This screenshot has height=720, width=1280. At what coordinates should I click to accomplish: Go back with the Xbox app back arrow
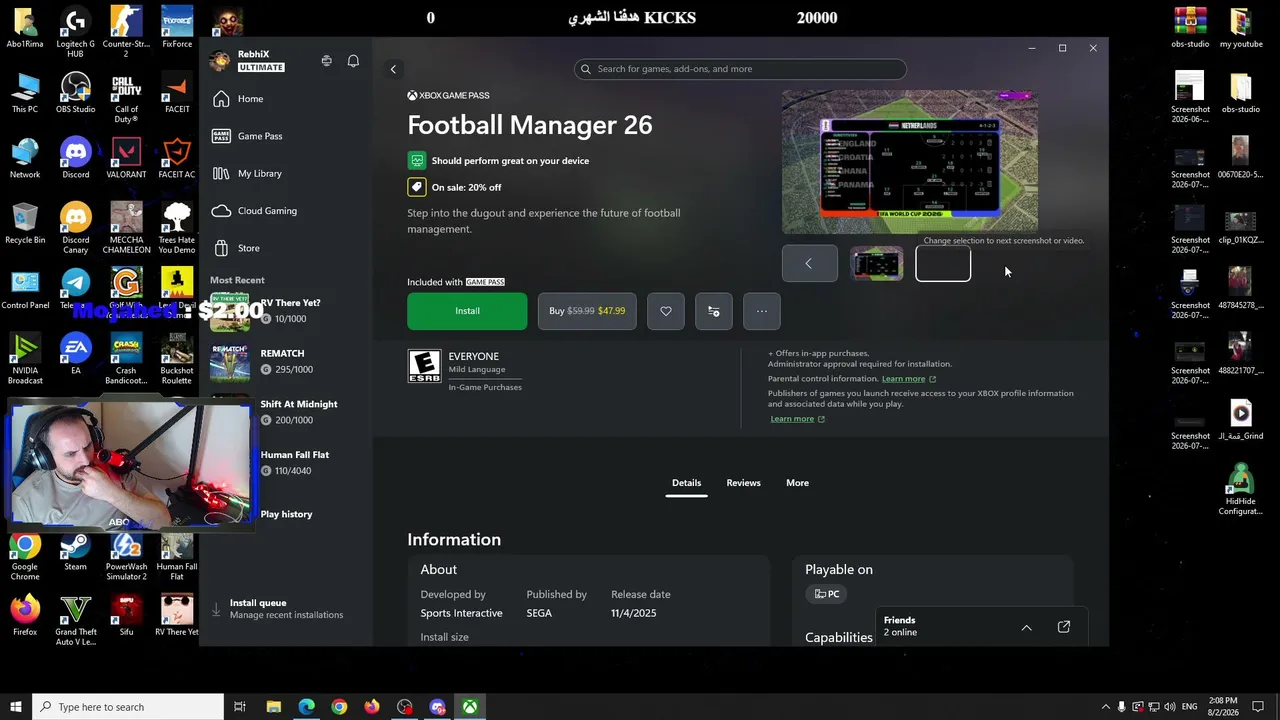tap(393, 69)
